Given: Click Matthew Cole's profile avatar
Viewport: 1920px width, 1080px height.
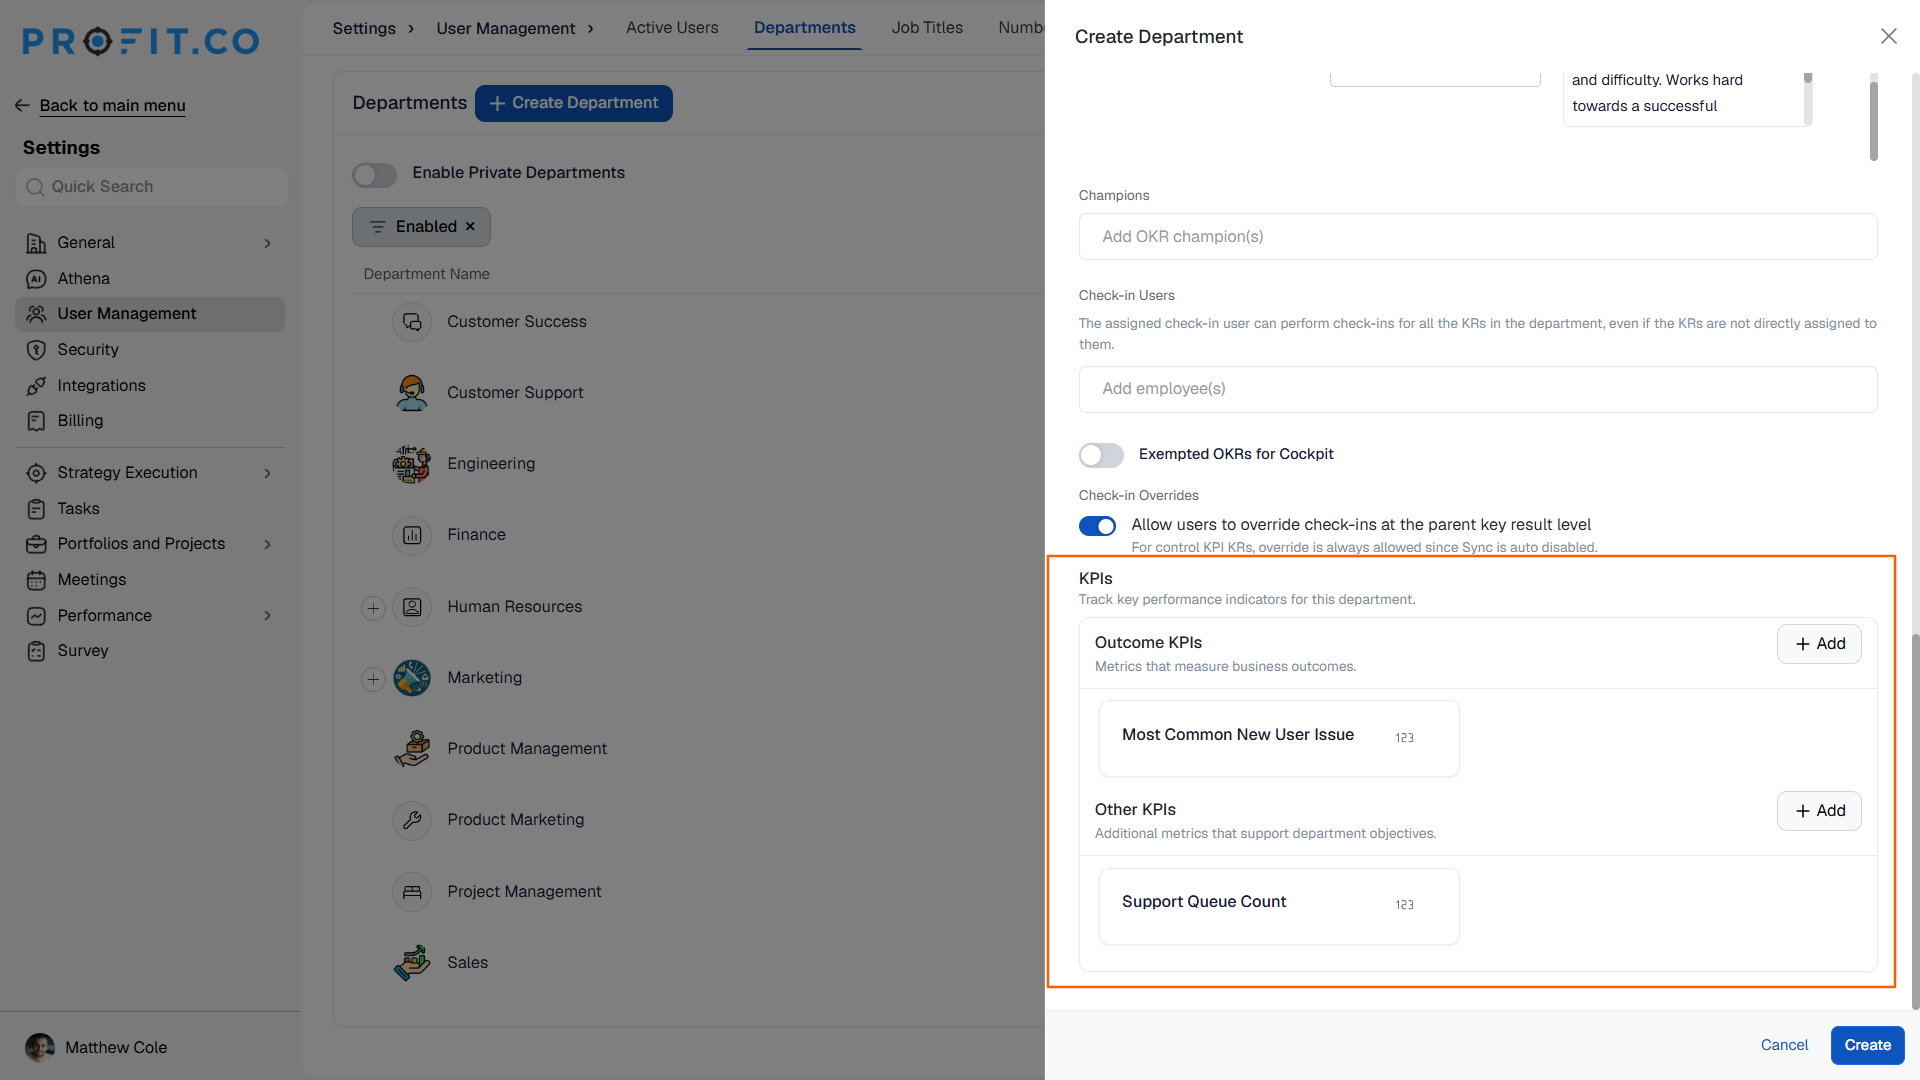Looking at the screenshot, I should (x=40, y=1047).
